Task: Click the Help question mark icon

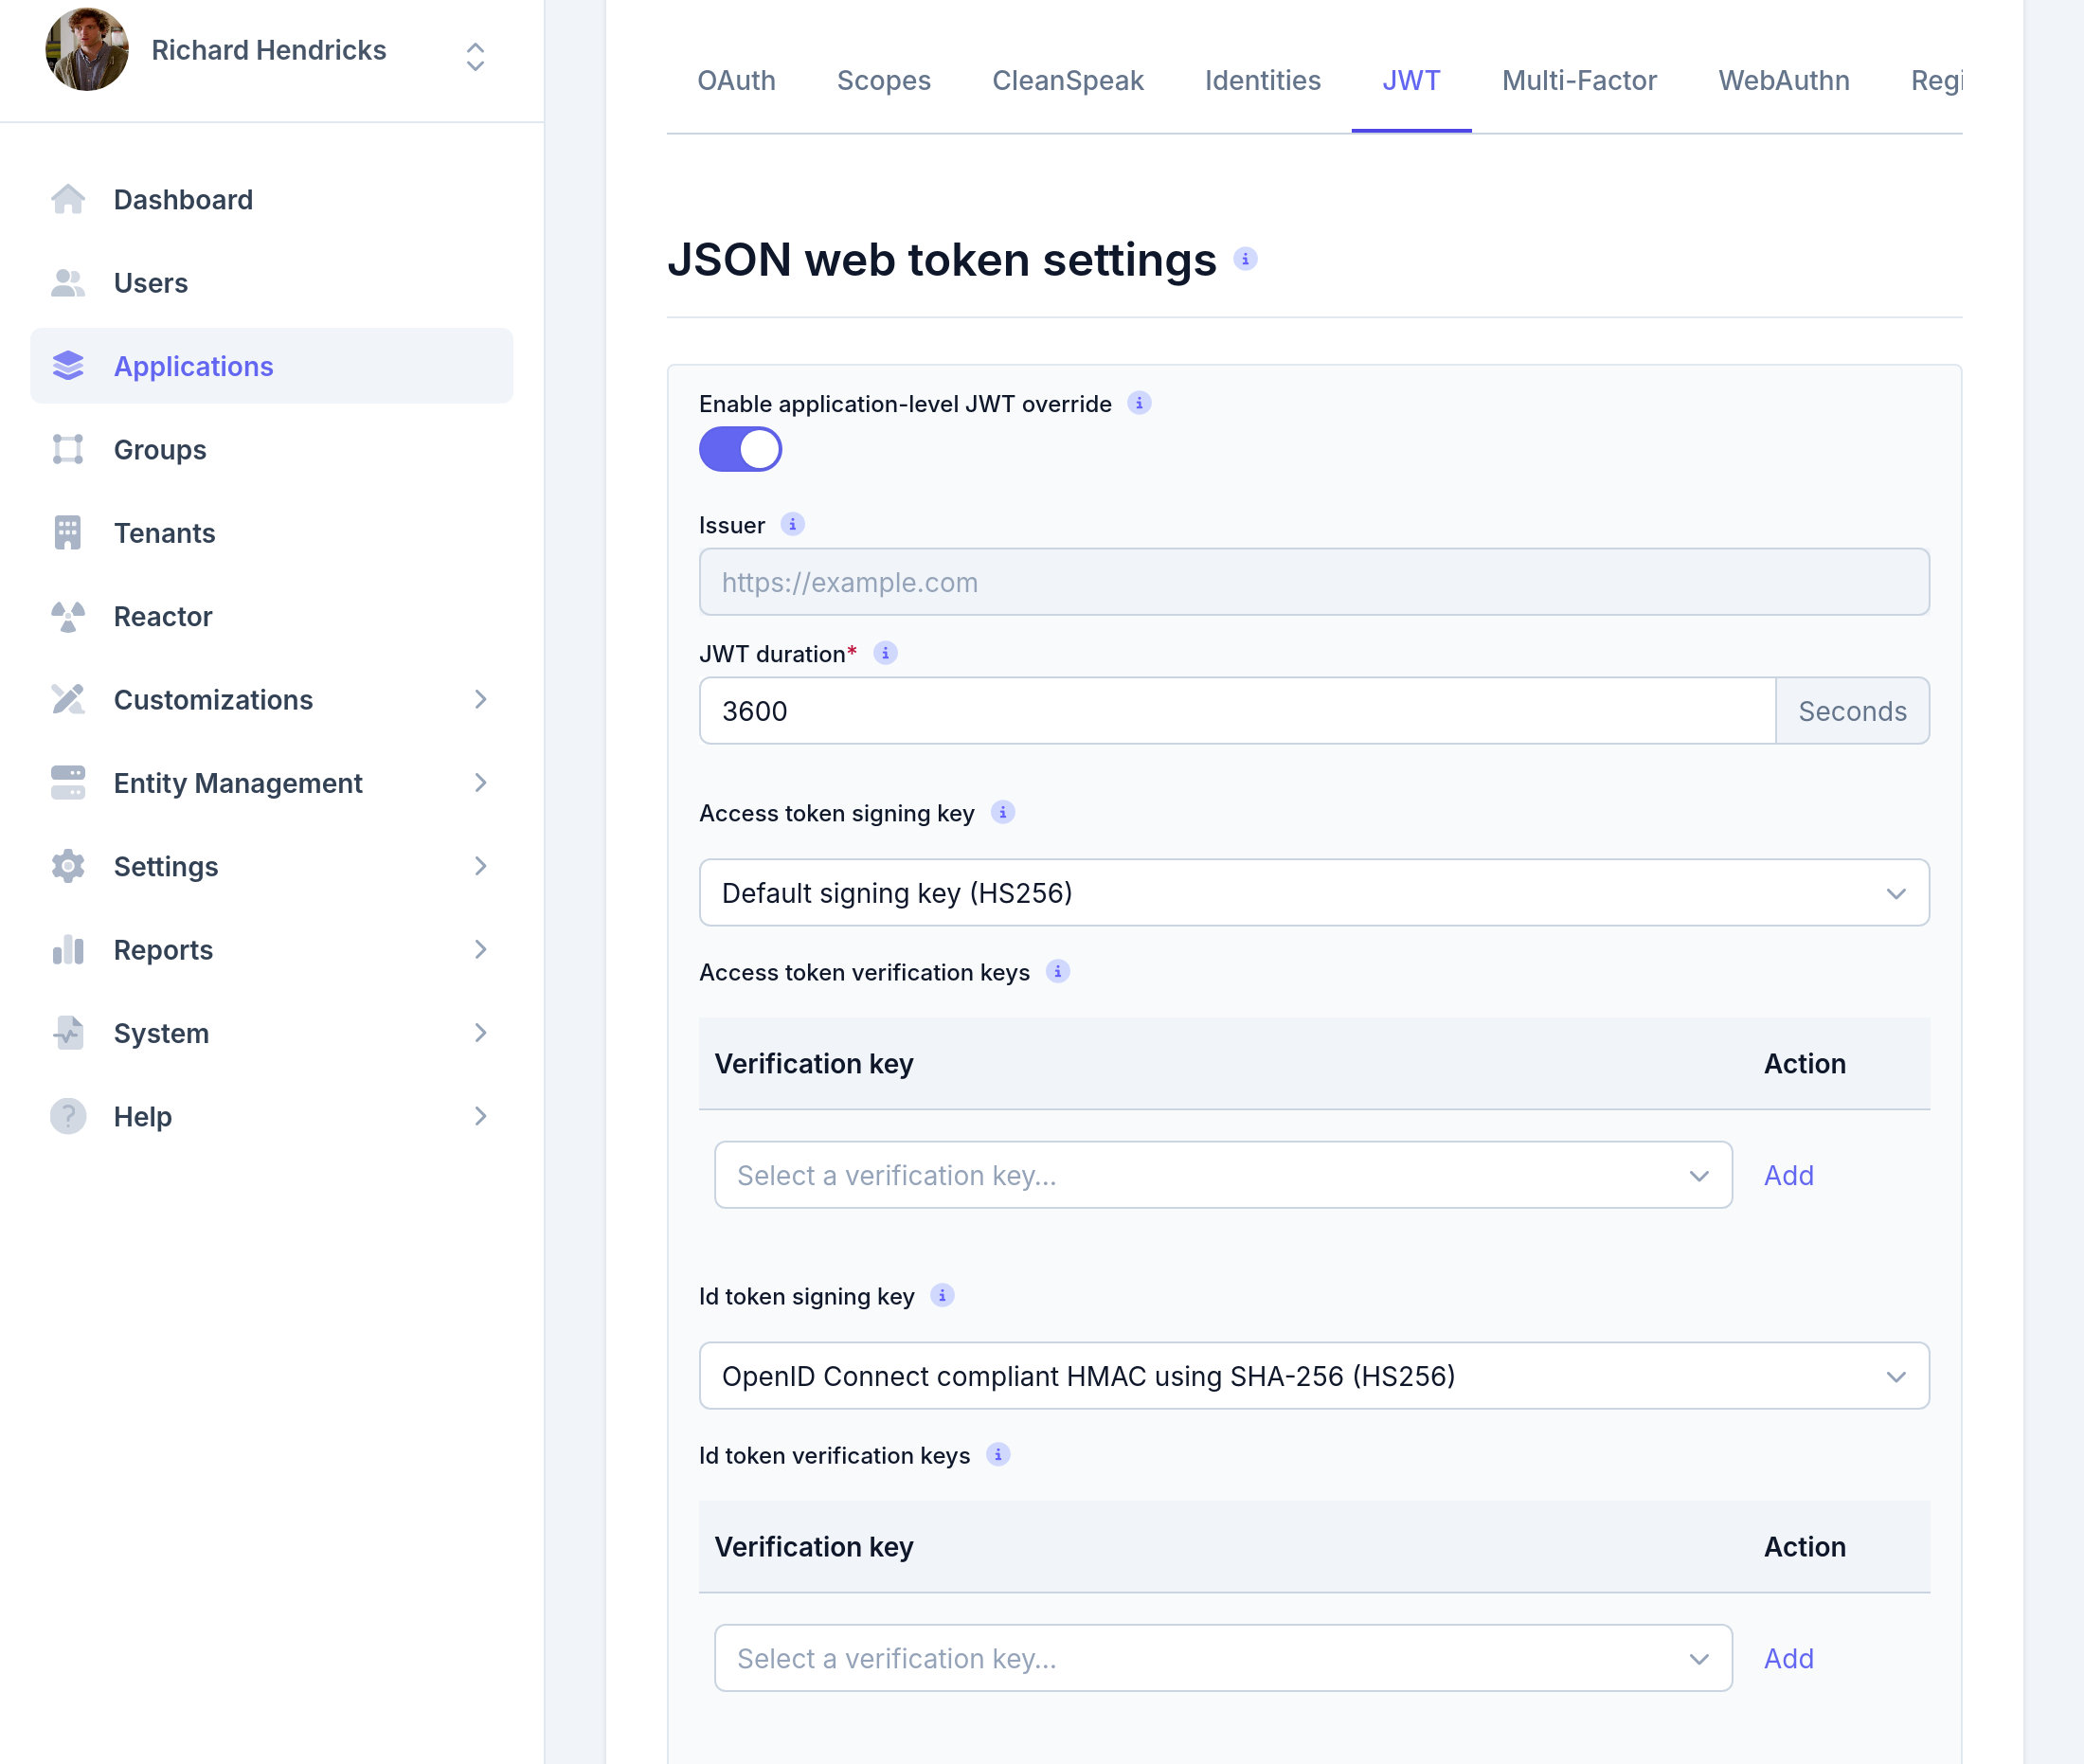Action: [68, 1116]
